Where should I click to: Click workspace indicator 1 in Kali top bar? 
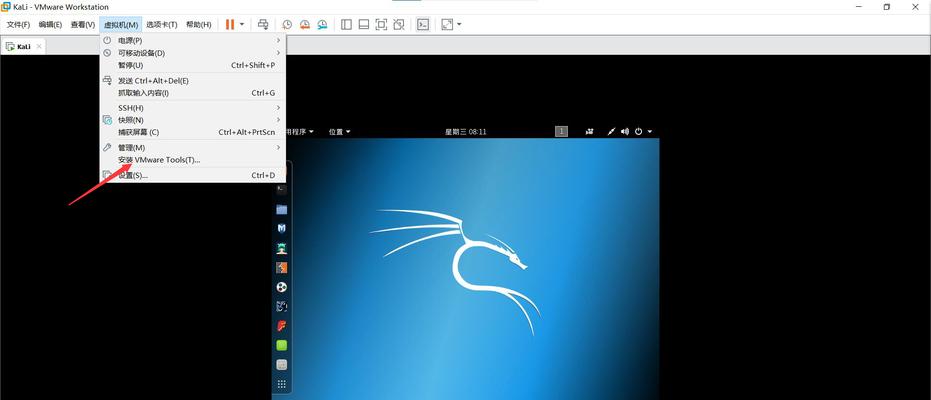[x=561, y=131]
